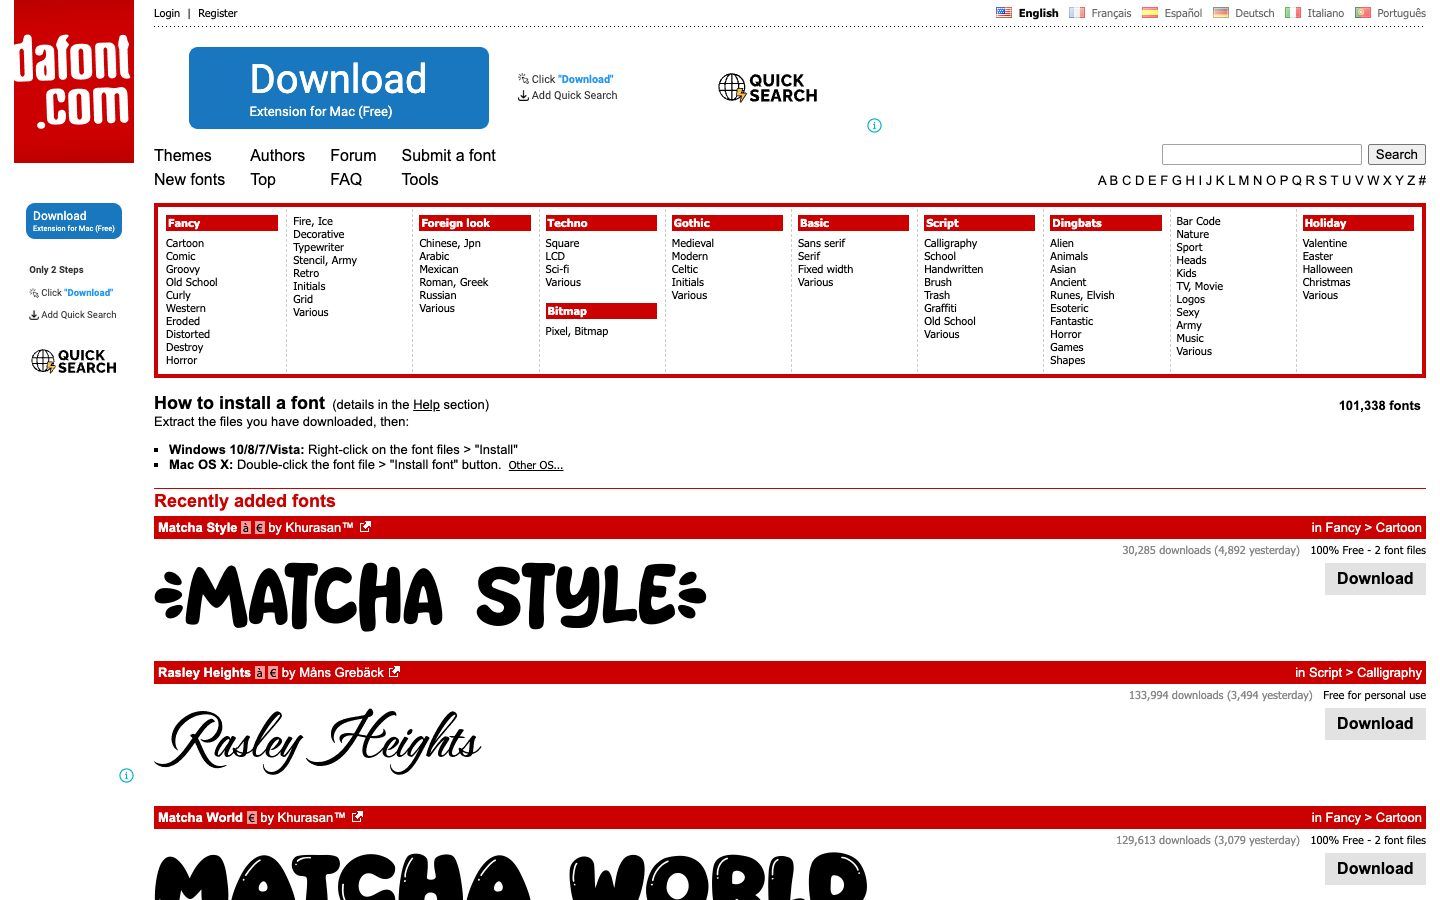
Task: Open external site icon beside Matcha Style author
Action: 365,527
